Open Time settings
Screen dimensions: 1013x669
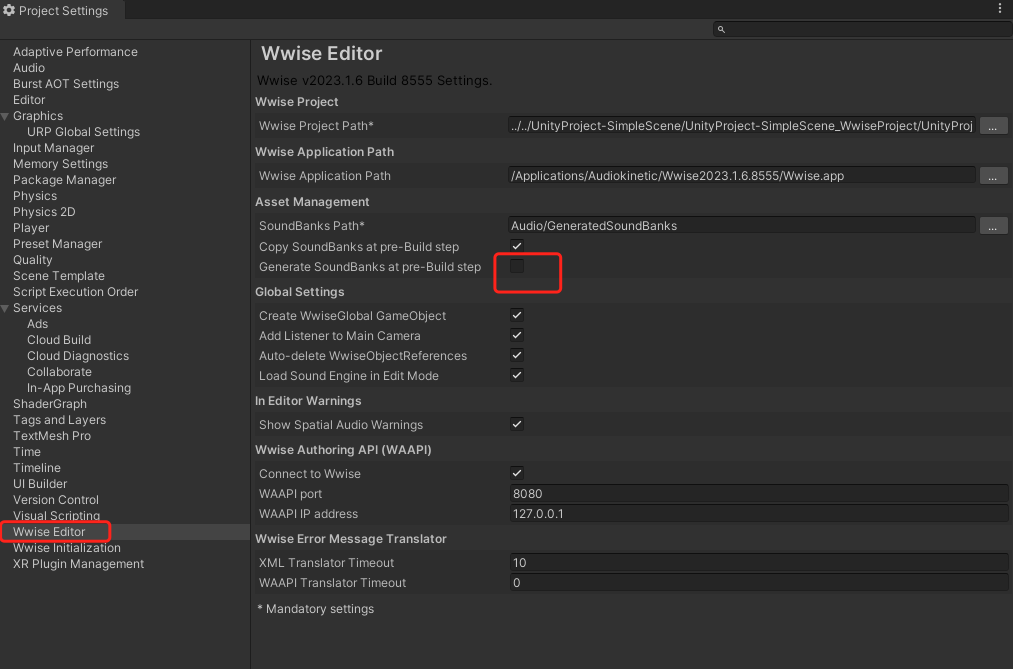(x=26, y=452)
